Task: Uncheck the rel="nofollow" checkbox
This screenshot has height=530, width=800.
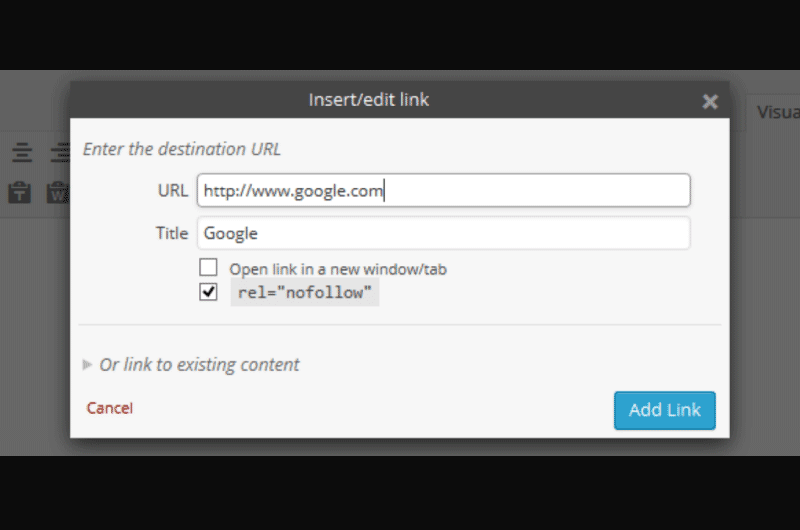Action: (208, 292)
